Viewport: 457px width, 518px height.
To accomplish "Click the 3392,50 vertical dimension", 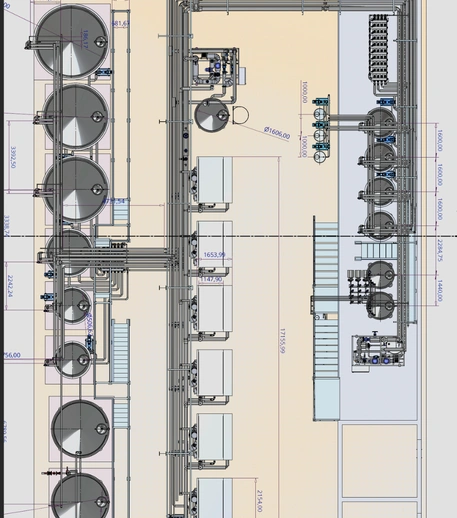I will [x=13, y=157].
